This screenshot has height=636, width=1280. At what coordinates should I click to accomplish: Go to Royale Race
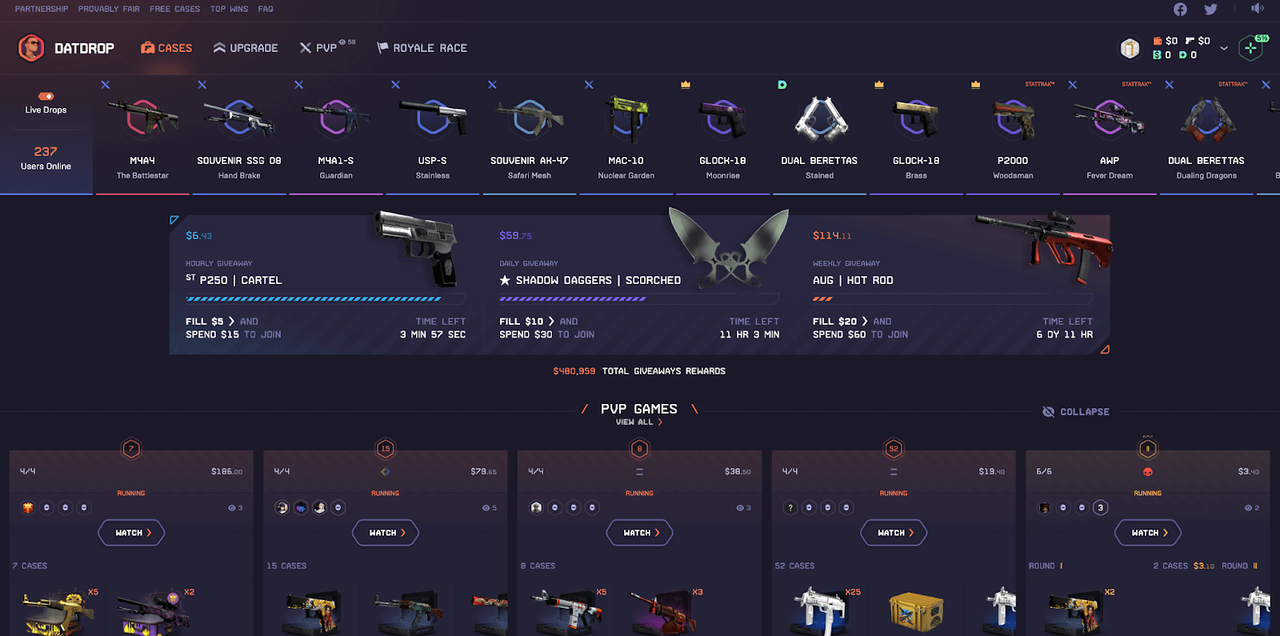coord(422,48)
